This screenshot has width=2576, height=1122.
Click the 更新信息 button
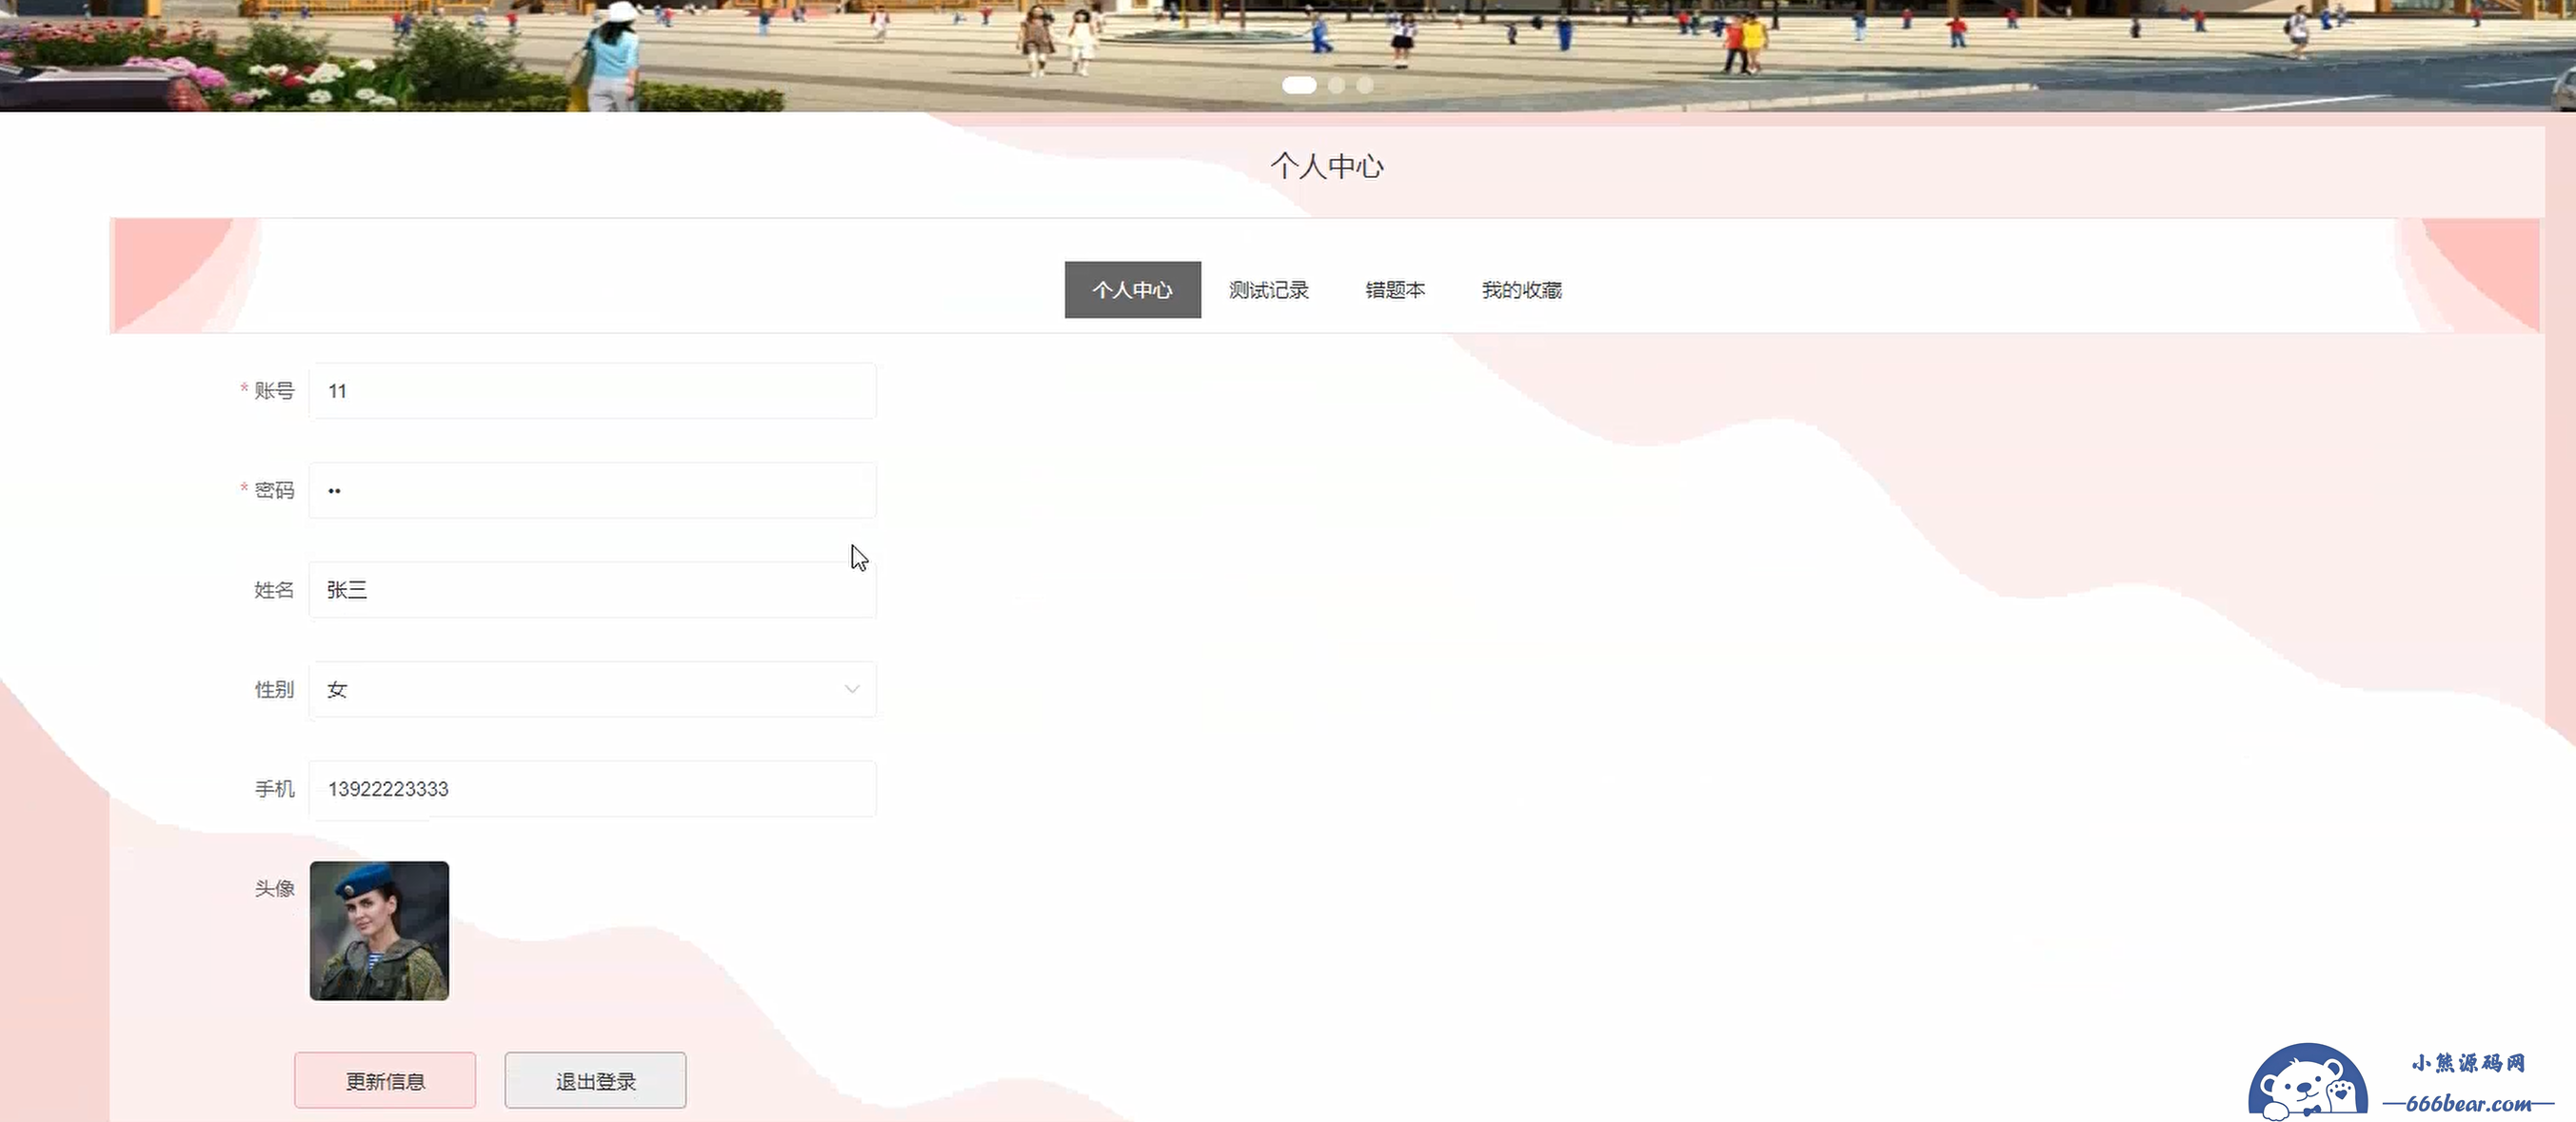(385, 1080)
